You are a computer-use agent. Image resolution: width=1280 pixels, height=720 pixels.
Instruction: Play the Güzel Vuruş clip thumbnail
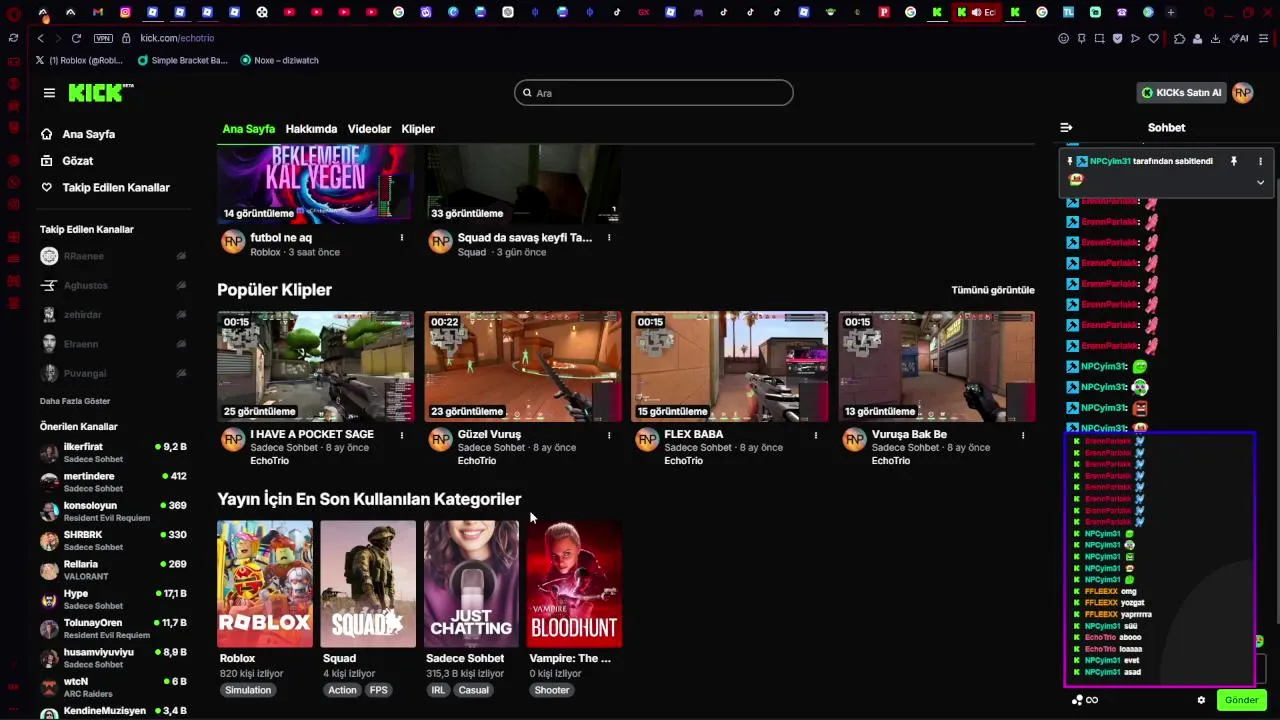click(522, 366)
